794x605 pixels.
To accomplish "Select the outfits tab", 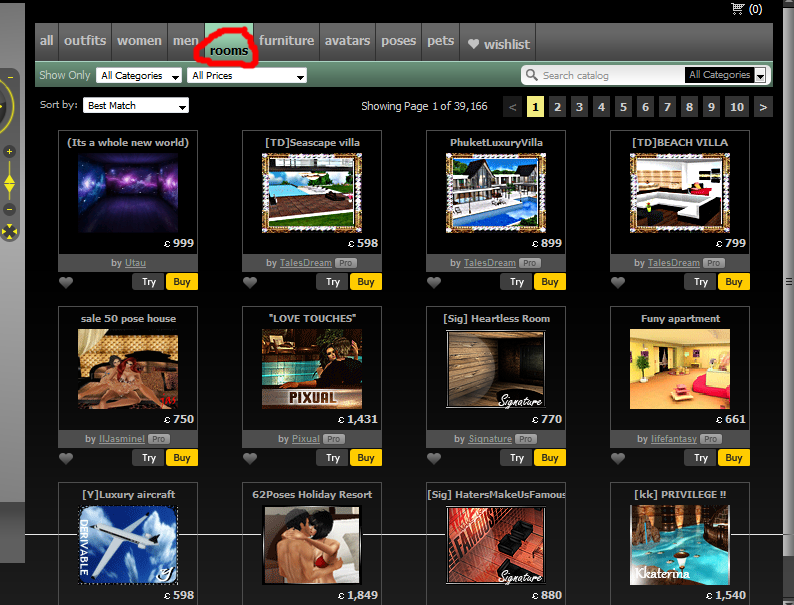I will (85, 41).
